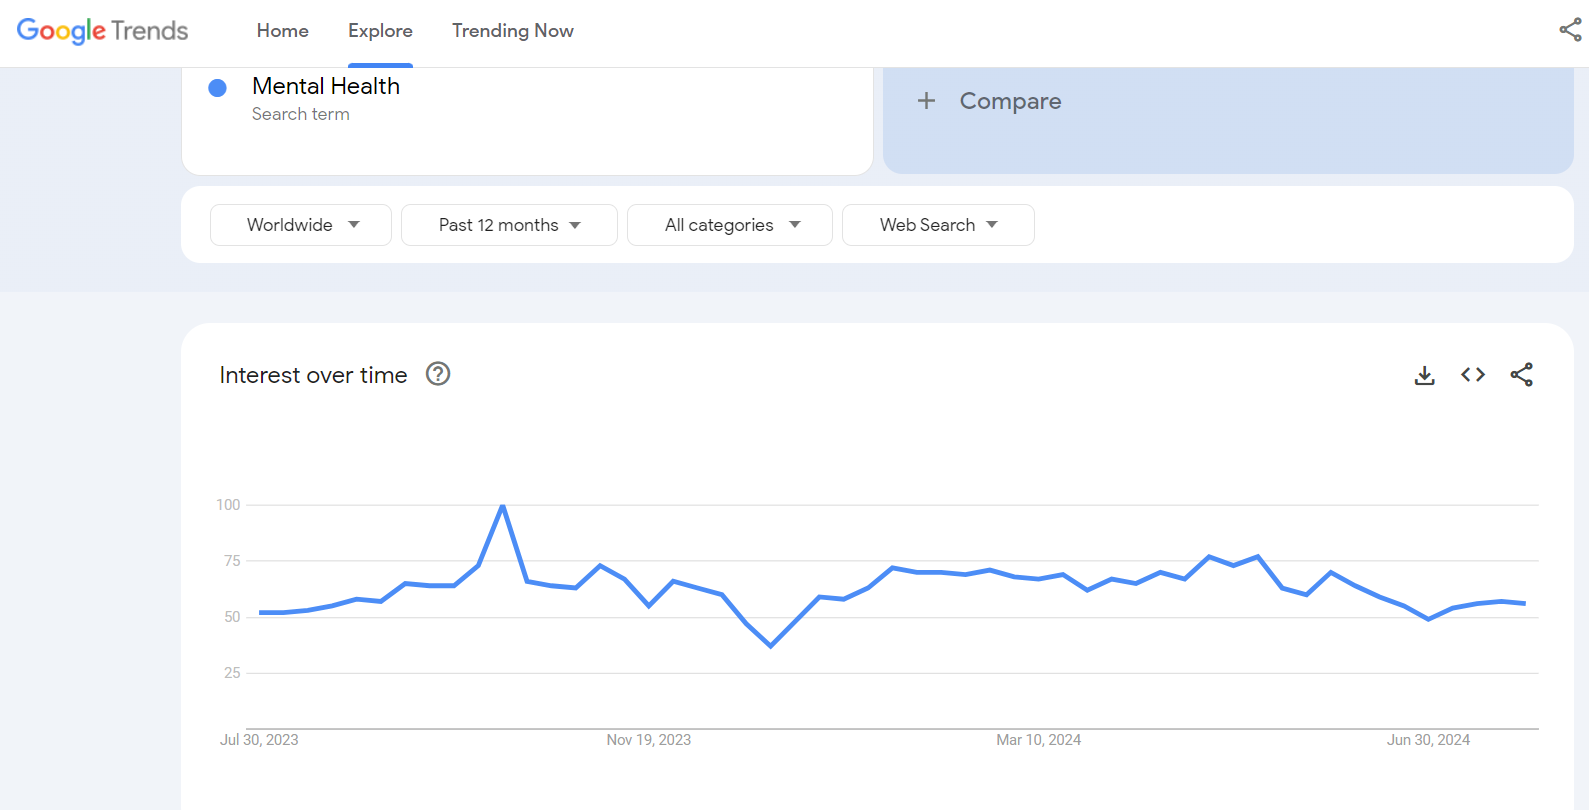Open the embed code icon for chart

[x=1473, y=375]
